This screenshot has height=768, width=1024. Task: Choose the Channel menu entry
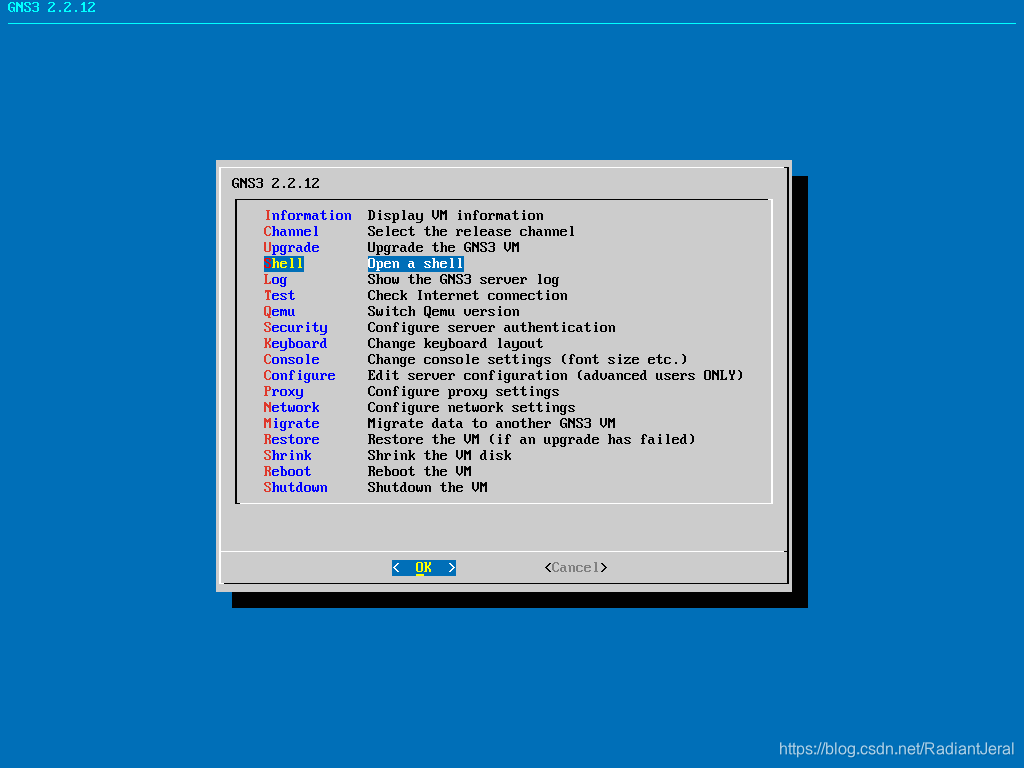pyautogui.click(x=291, y=232)
